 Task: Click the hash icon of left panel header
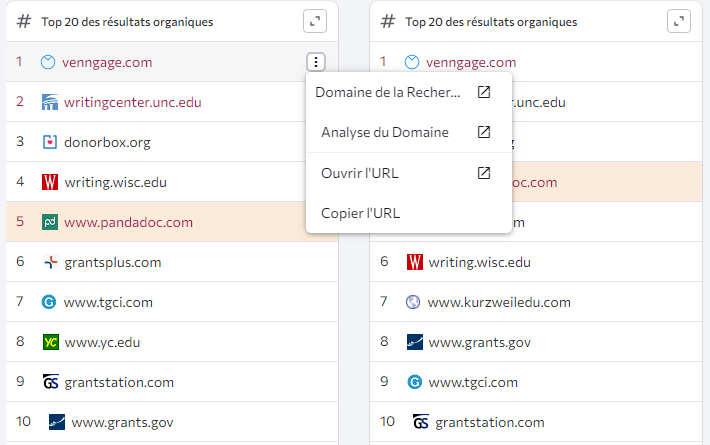click(x=24, y=21)
